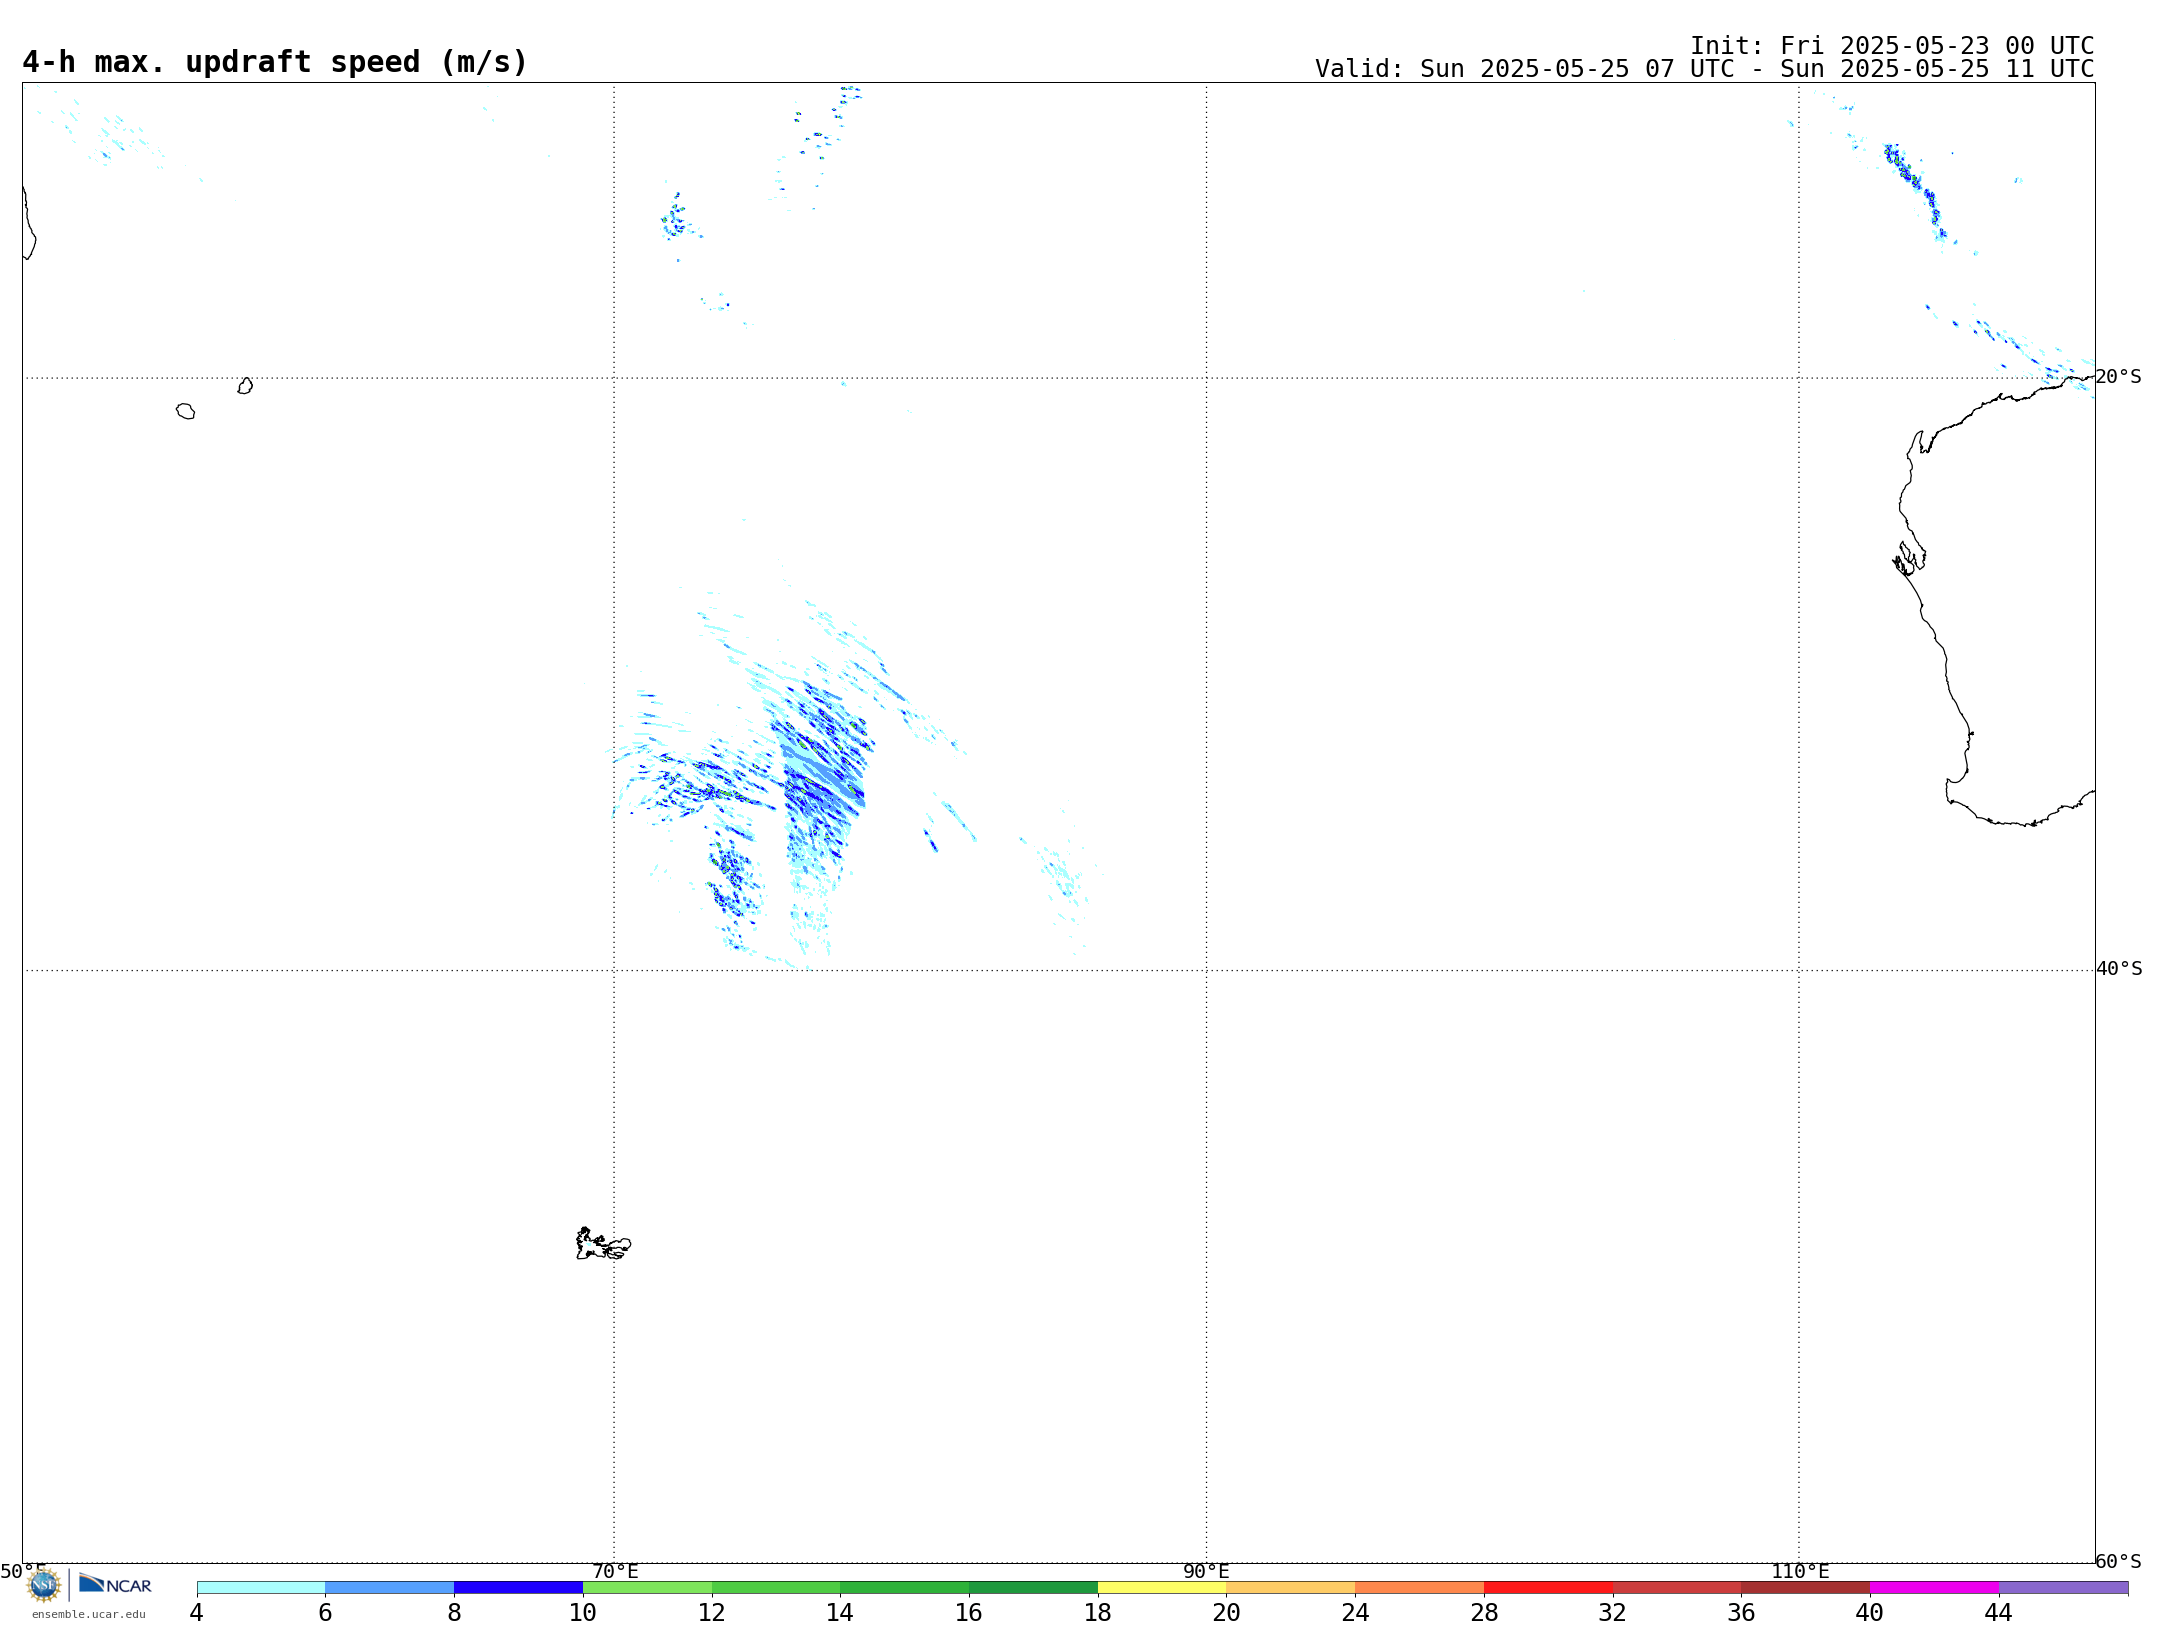Select the dark blue 8–10 colorbar swatch

click(x=519, y=1587)
